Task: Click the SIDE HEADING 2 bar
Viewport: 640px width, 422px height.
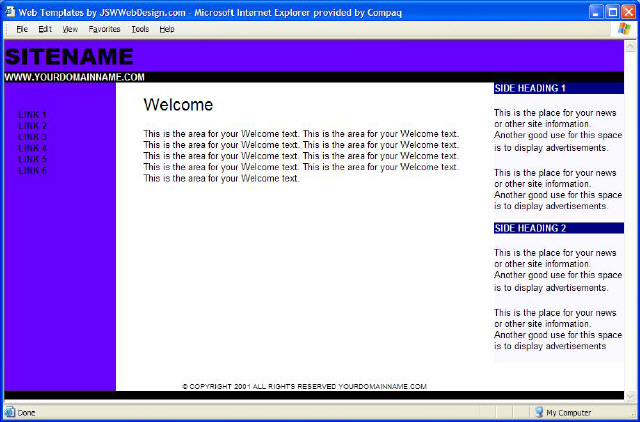Action: pos(559,228)
